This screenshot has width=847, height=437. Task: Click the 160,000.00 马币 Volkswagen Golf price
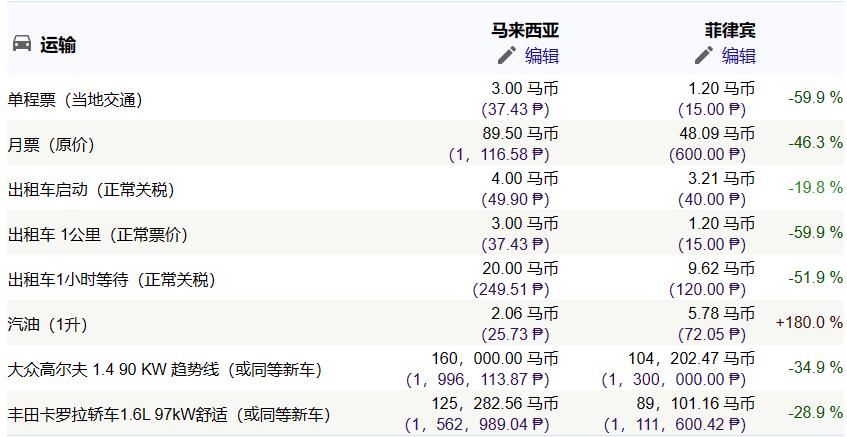(495, 359)
